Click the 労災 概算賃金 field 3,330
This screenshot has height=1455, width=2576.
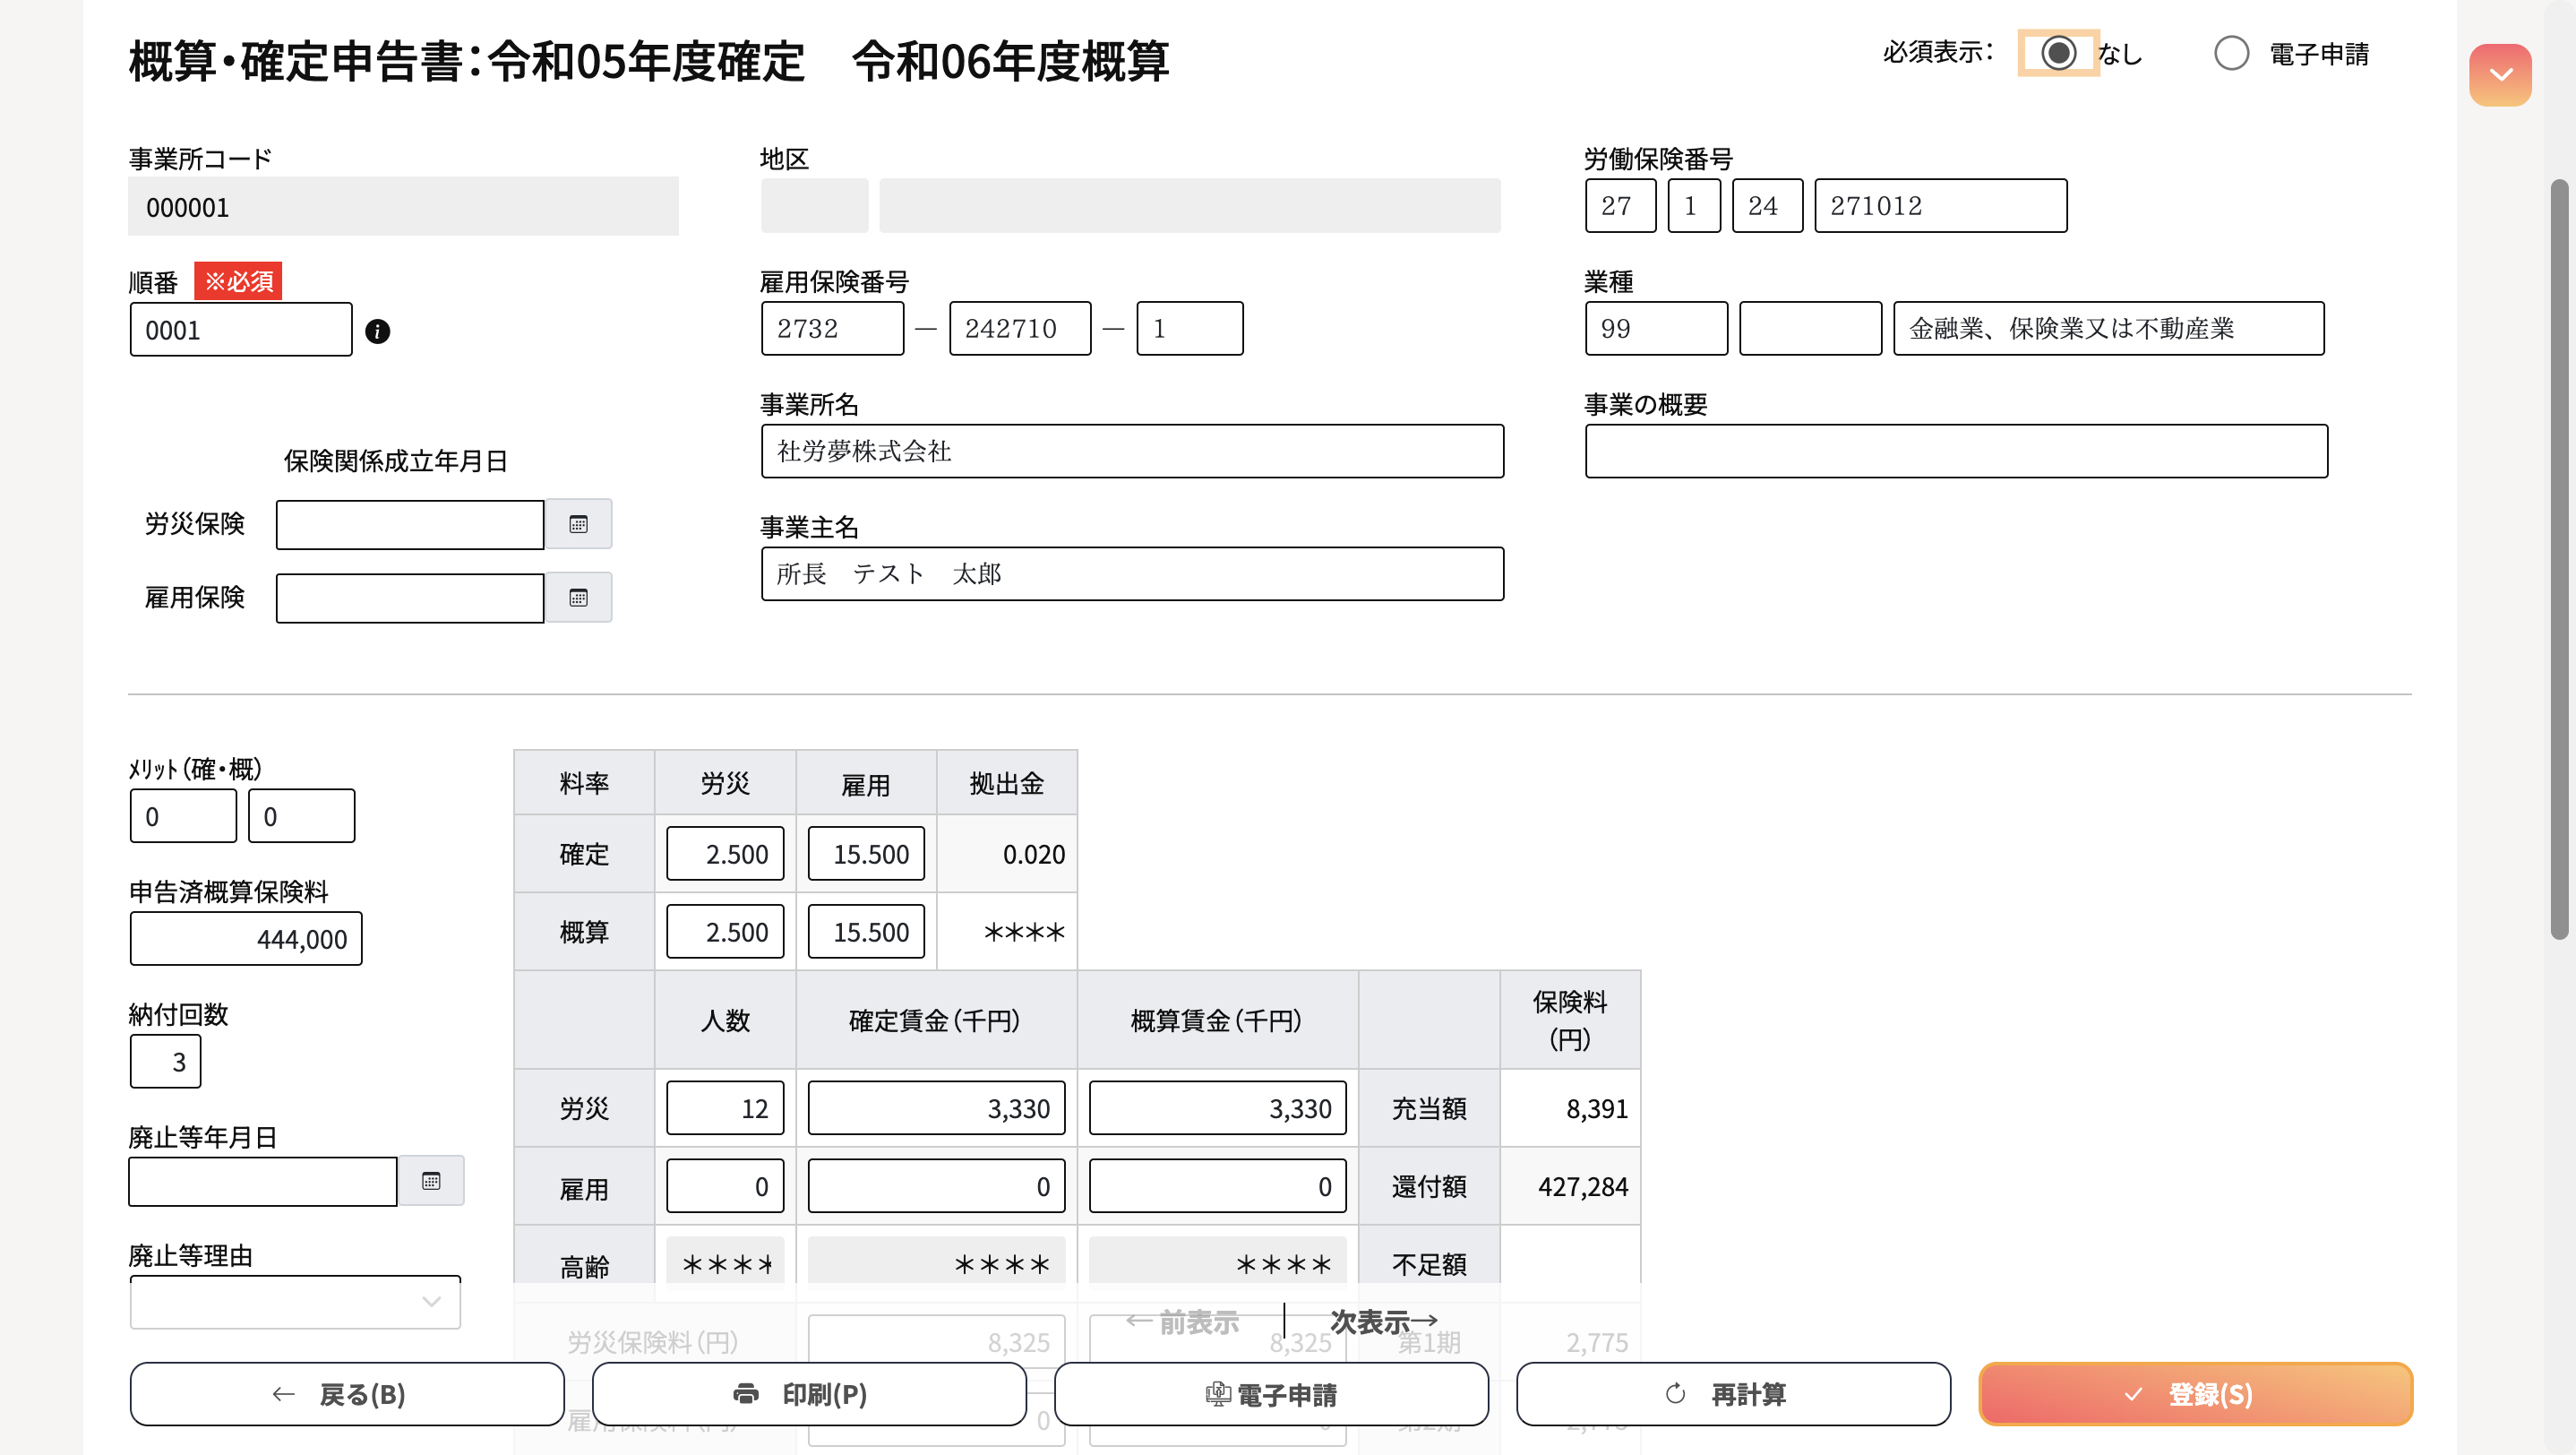pyautogui.click(x=1217, y=1108)
